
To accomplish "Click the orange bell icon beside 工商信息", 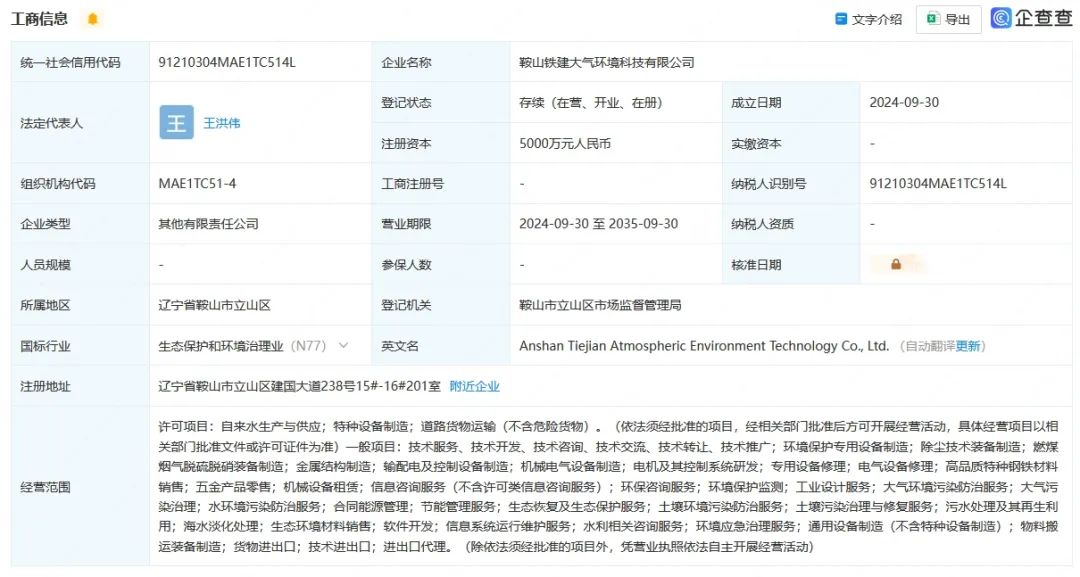I will [x=93, y=19].
